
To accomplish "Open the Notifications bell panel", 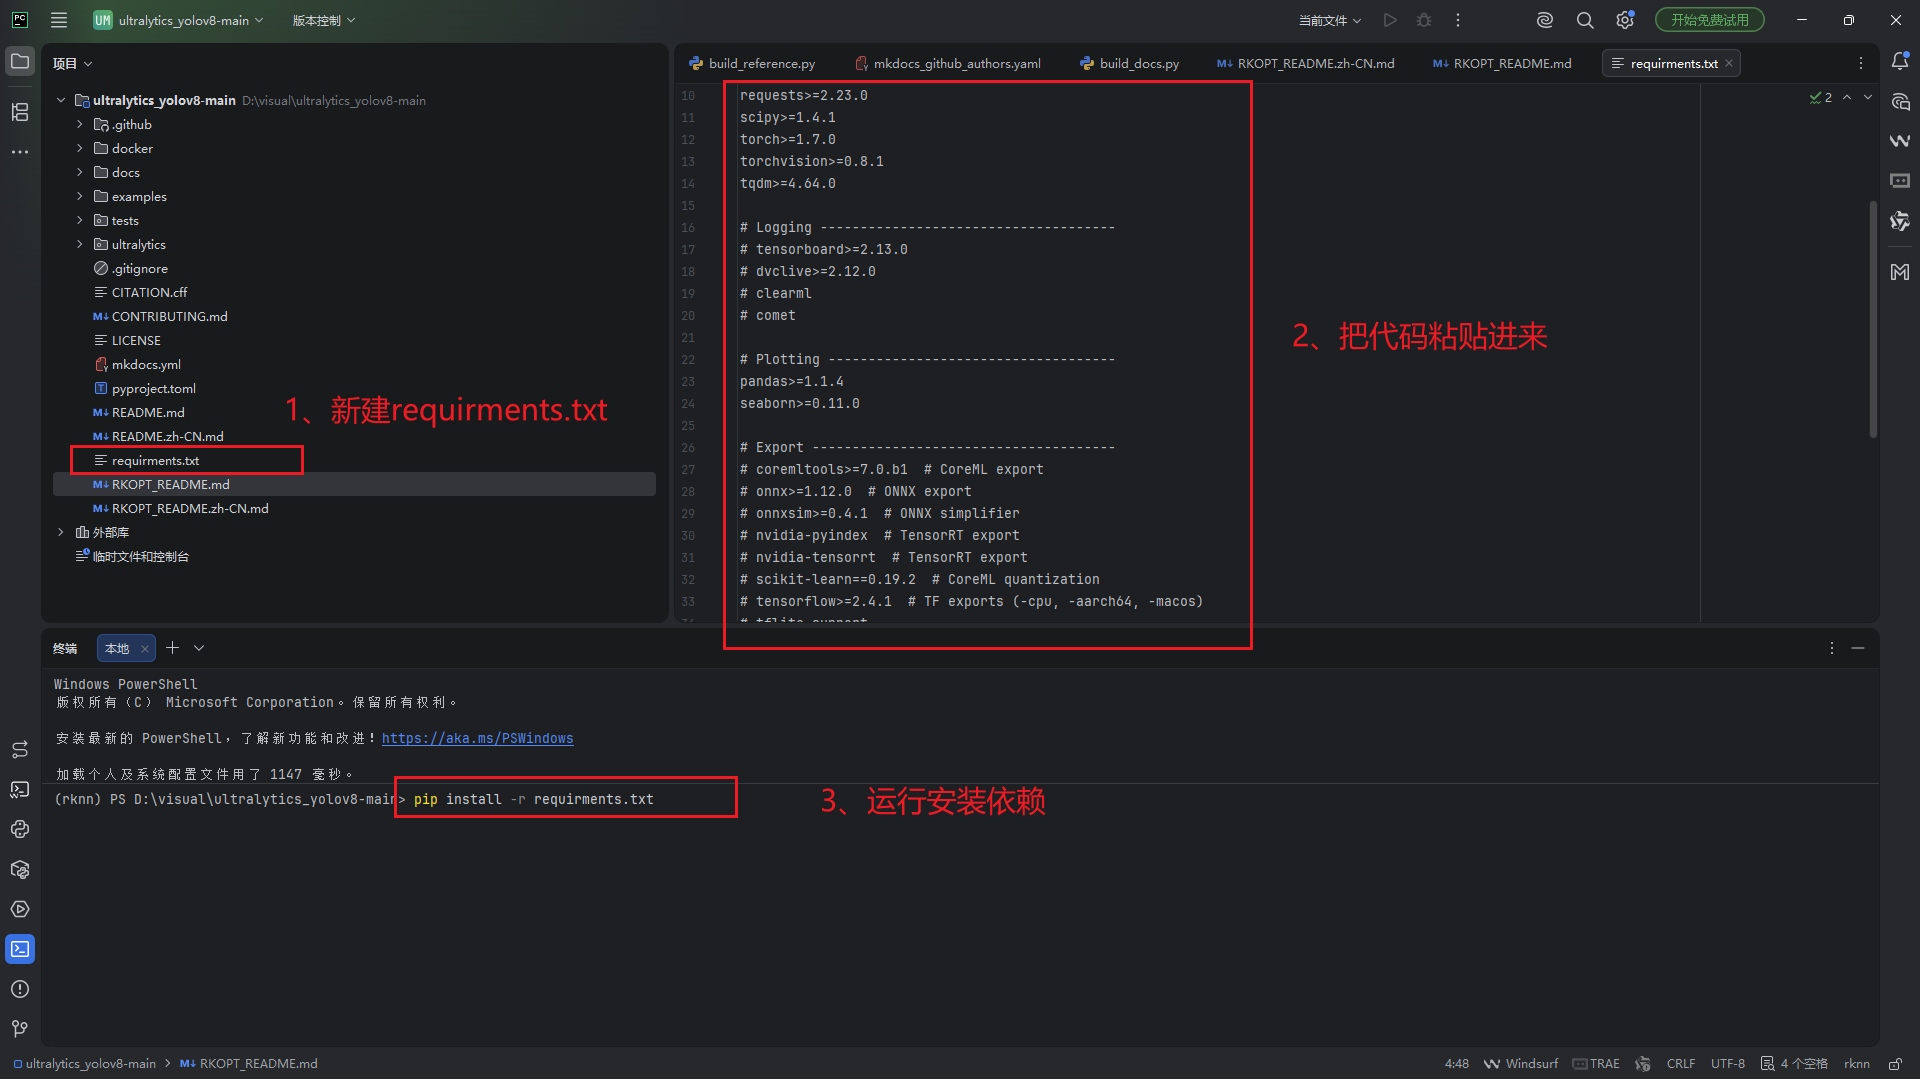I will coord(1900,62).
